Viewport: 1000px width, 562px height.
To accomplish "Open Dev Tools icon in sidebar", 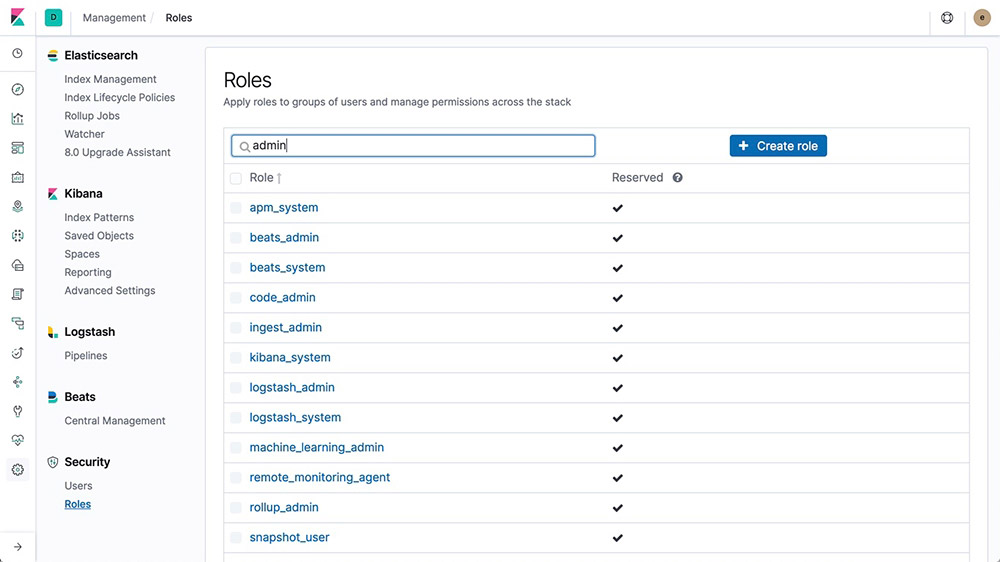I will pyautogui.click(x=18, y=411).
